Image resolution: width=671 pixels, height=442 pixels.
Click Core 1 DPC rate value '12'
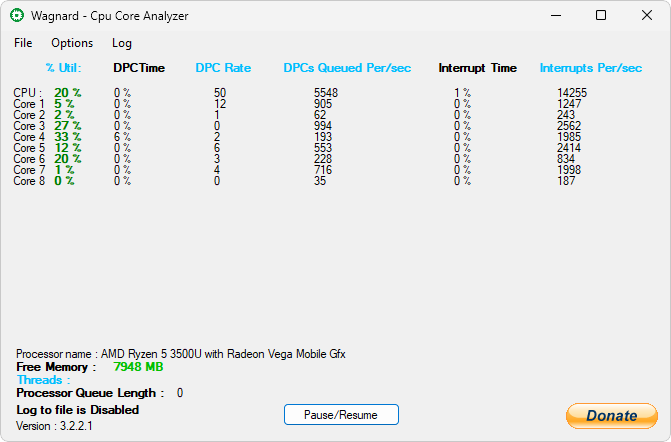tap(220, 104)
